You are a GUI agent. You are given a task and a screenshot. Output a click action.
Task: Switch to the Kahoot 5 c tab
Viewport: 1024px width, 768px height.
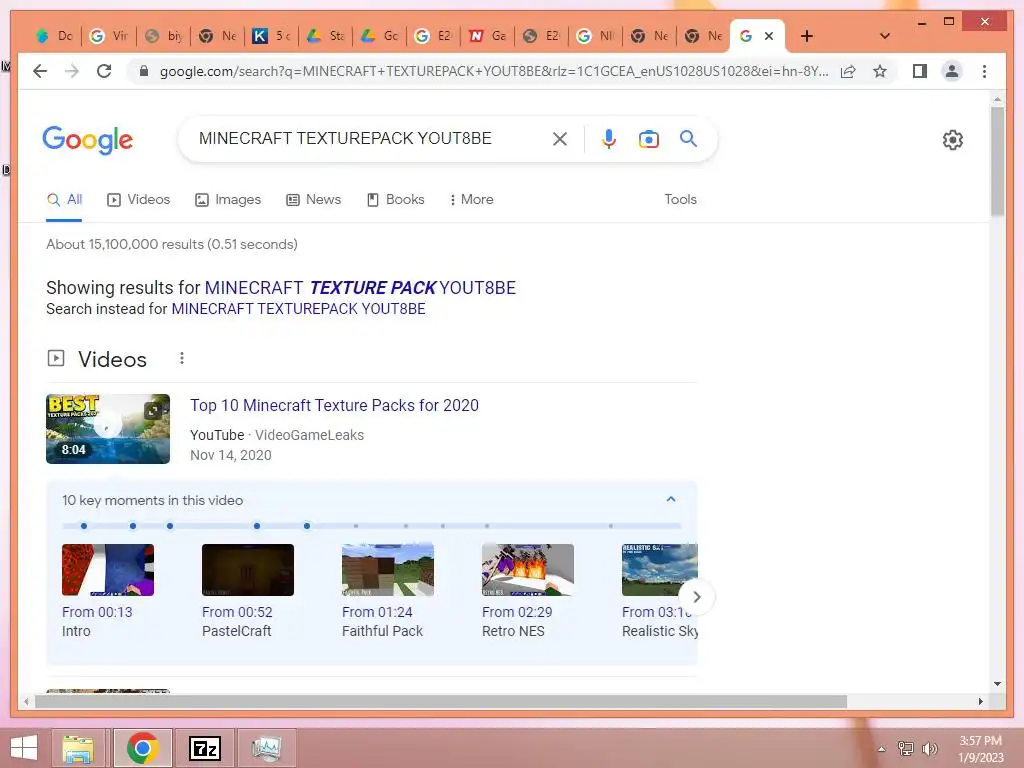coord(271,36)
